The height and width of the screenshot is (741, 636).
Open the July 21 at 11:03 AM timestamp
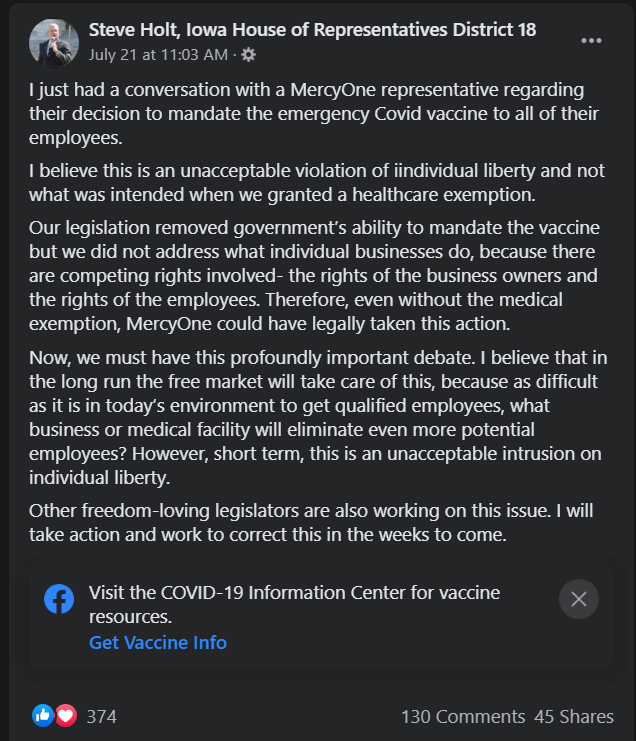pyautogui.click(x=158, y=54)
